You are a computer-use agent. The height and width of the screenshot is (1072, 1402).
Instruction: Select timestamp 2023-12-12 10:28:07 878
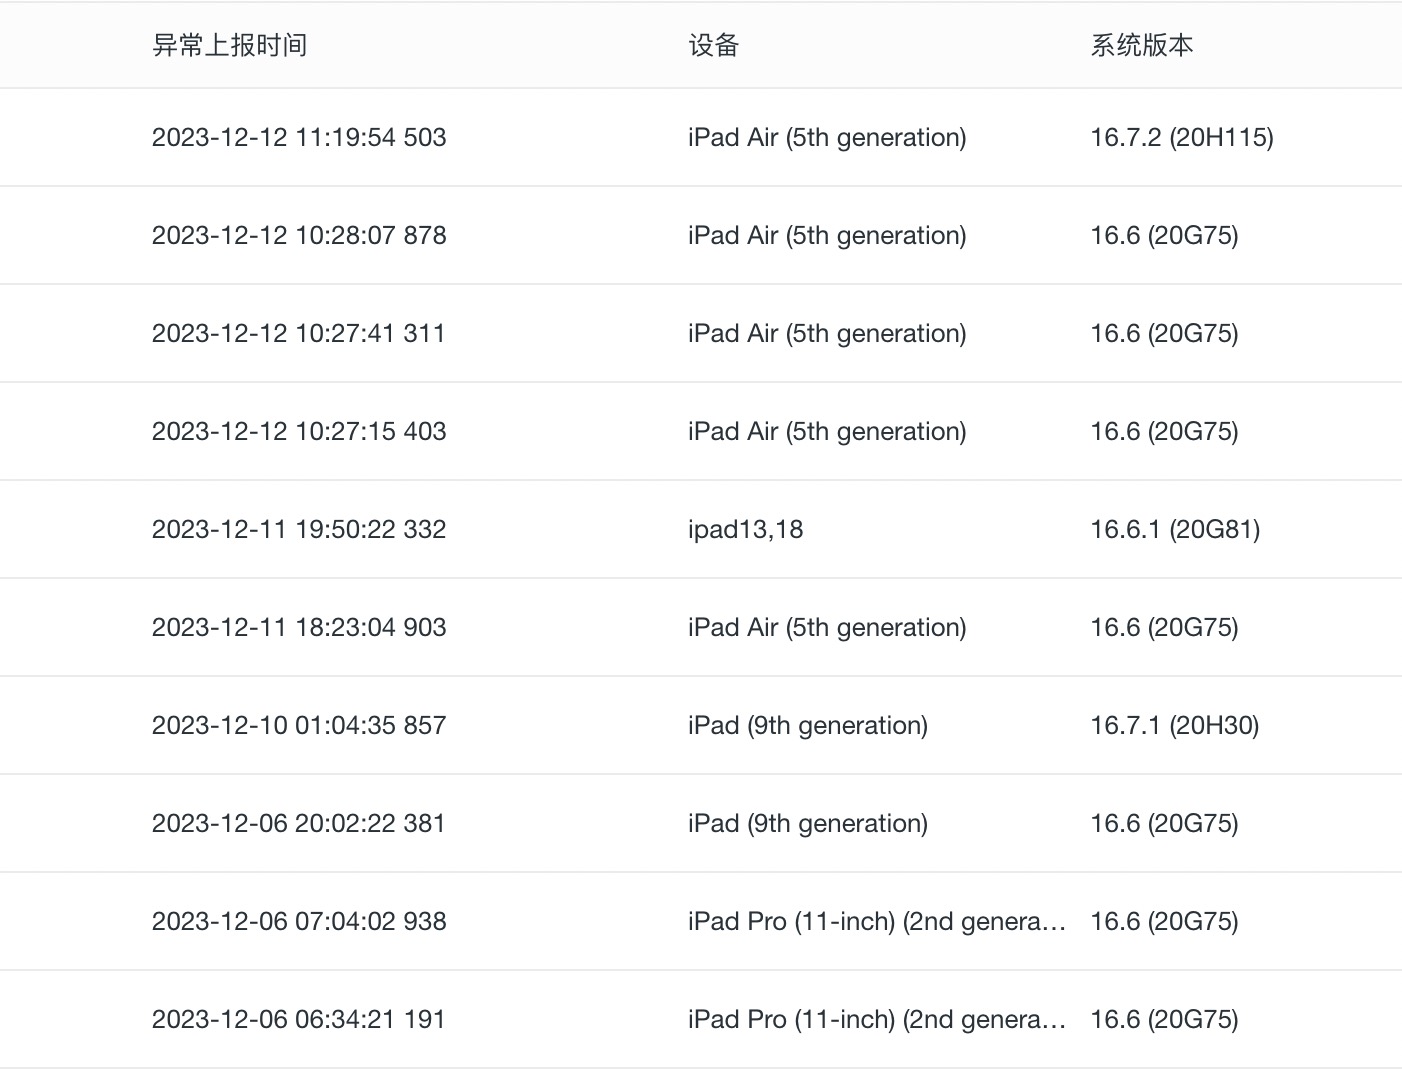click(299, 235)
